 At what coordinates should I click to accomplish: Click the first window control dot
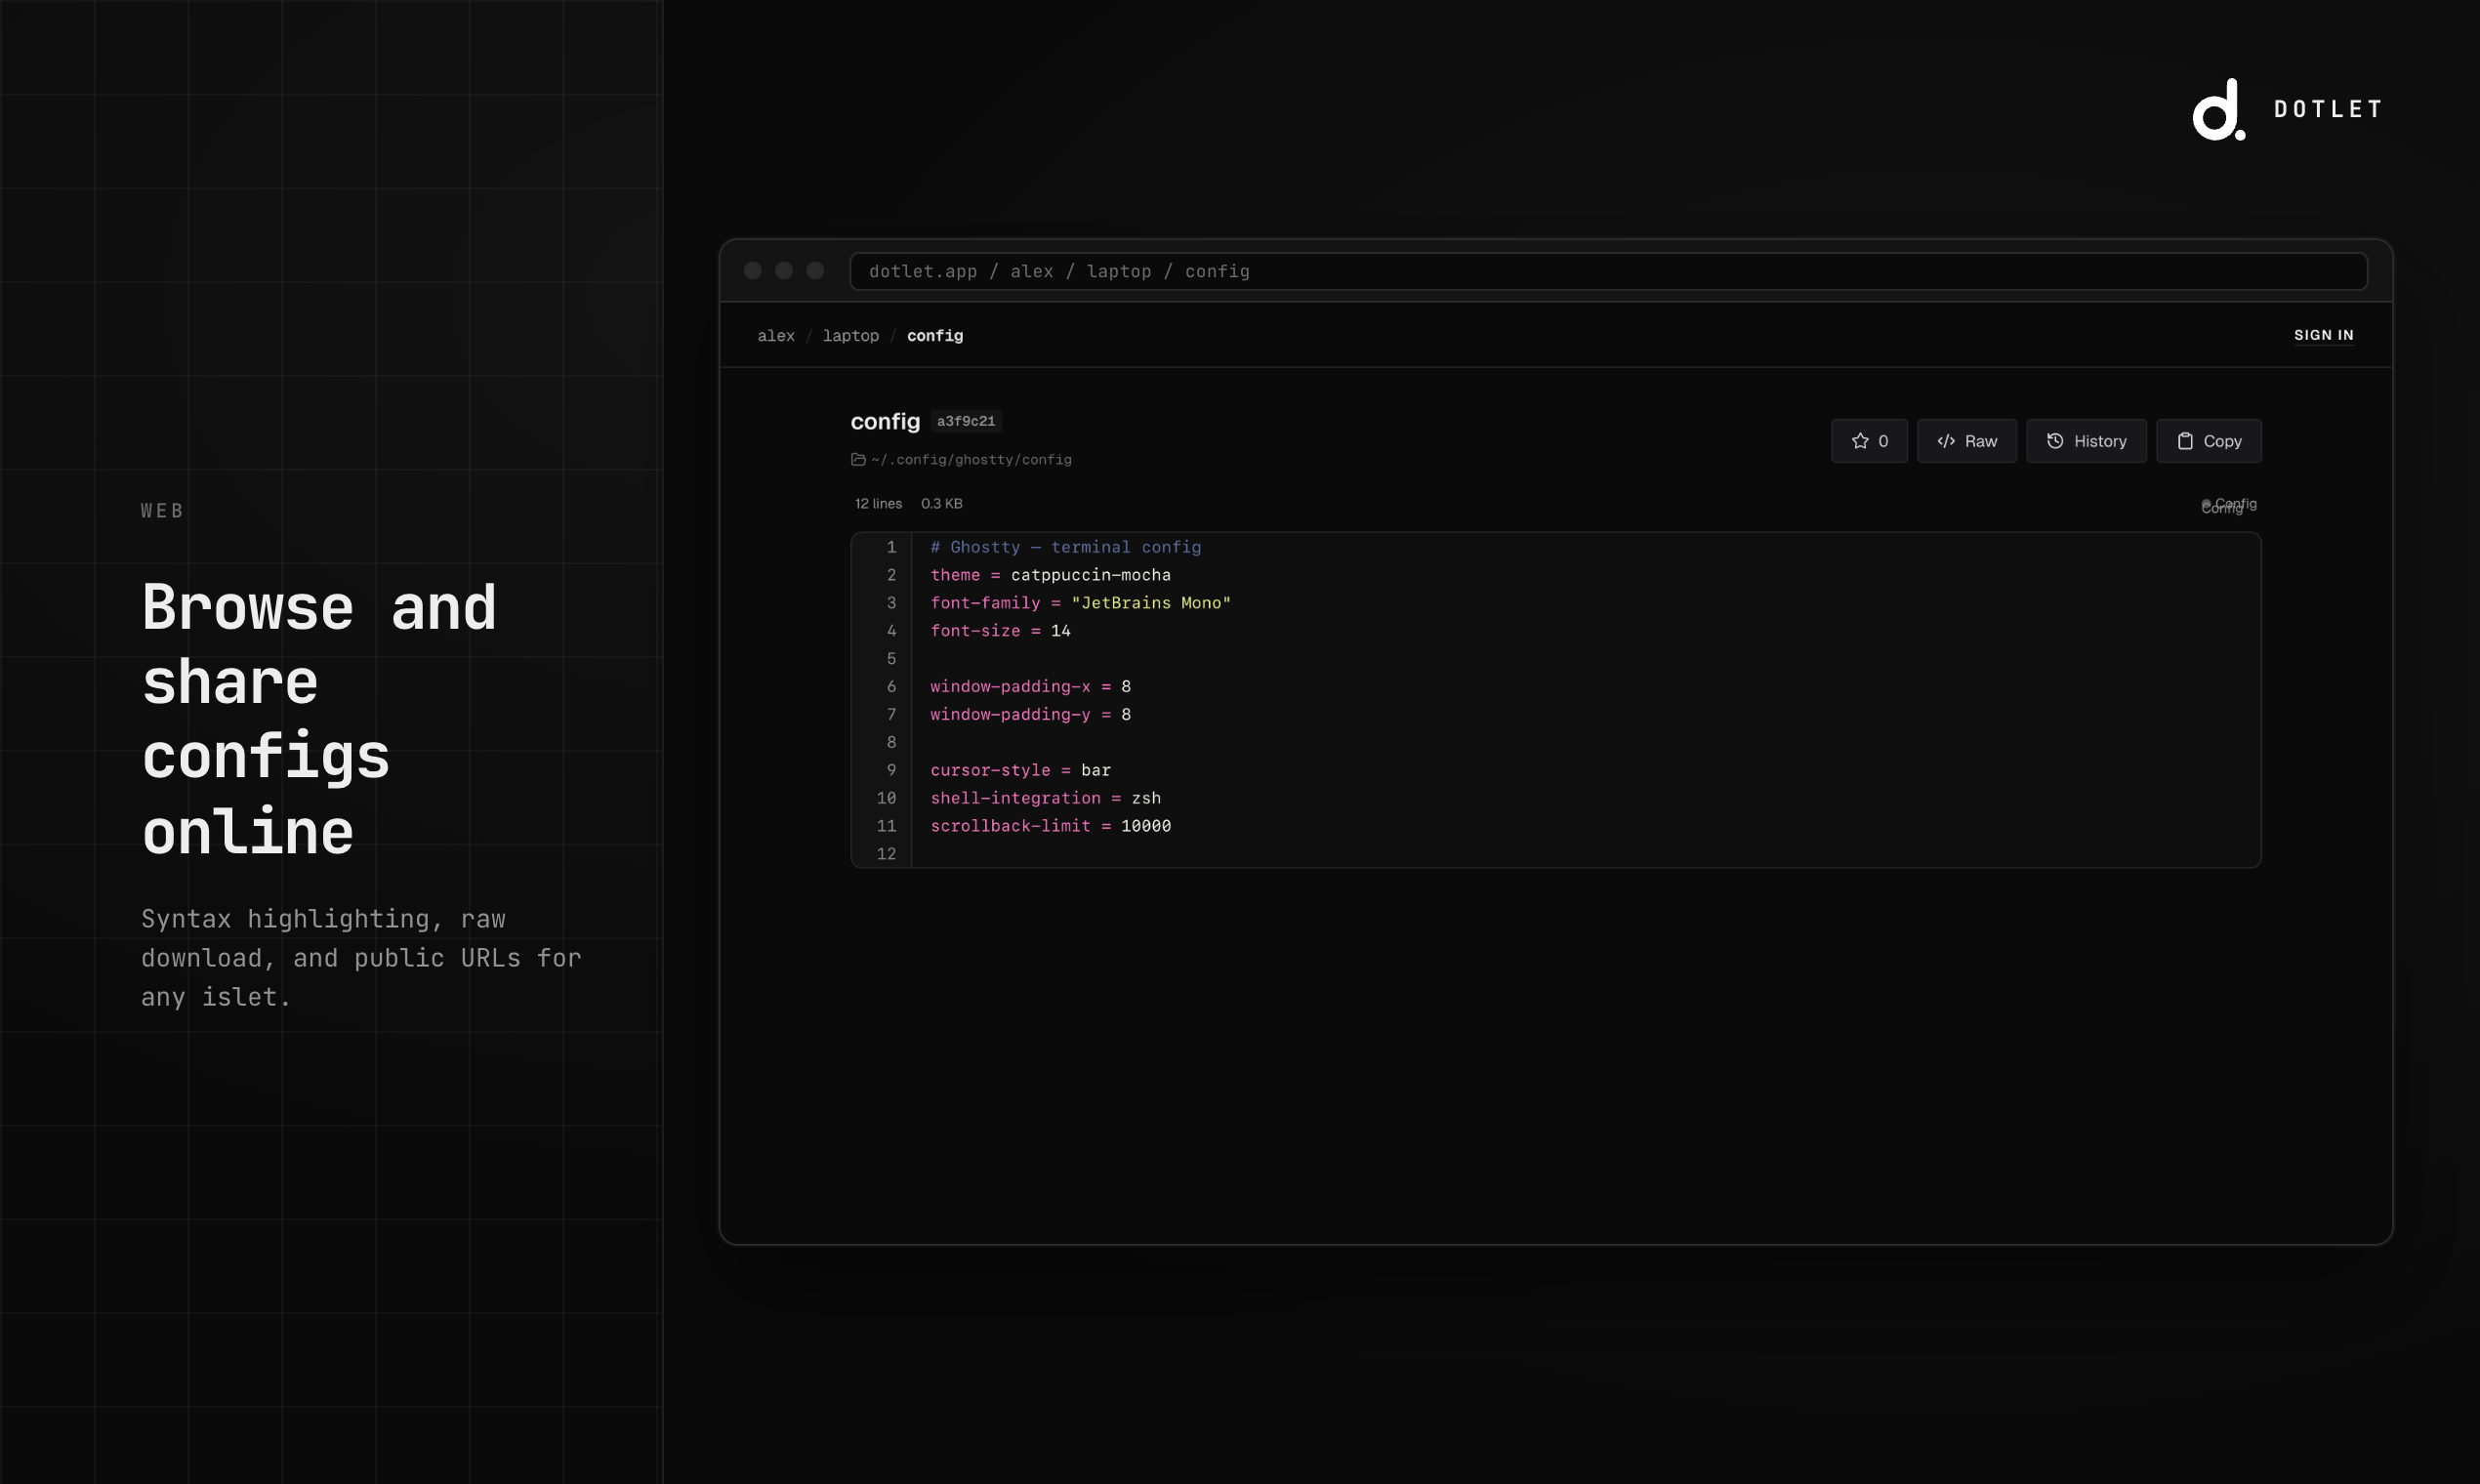pos(753,271)
